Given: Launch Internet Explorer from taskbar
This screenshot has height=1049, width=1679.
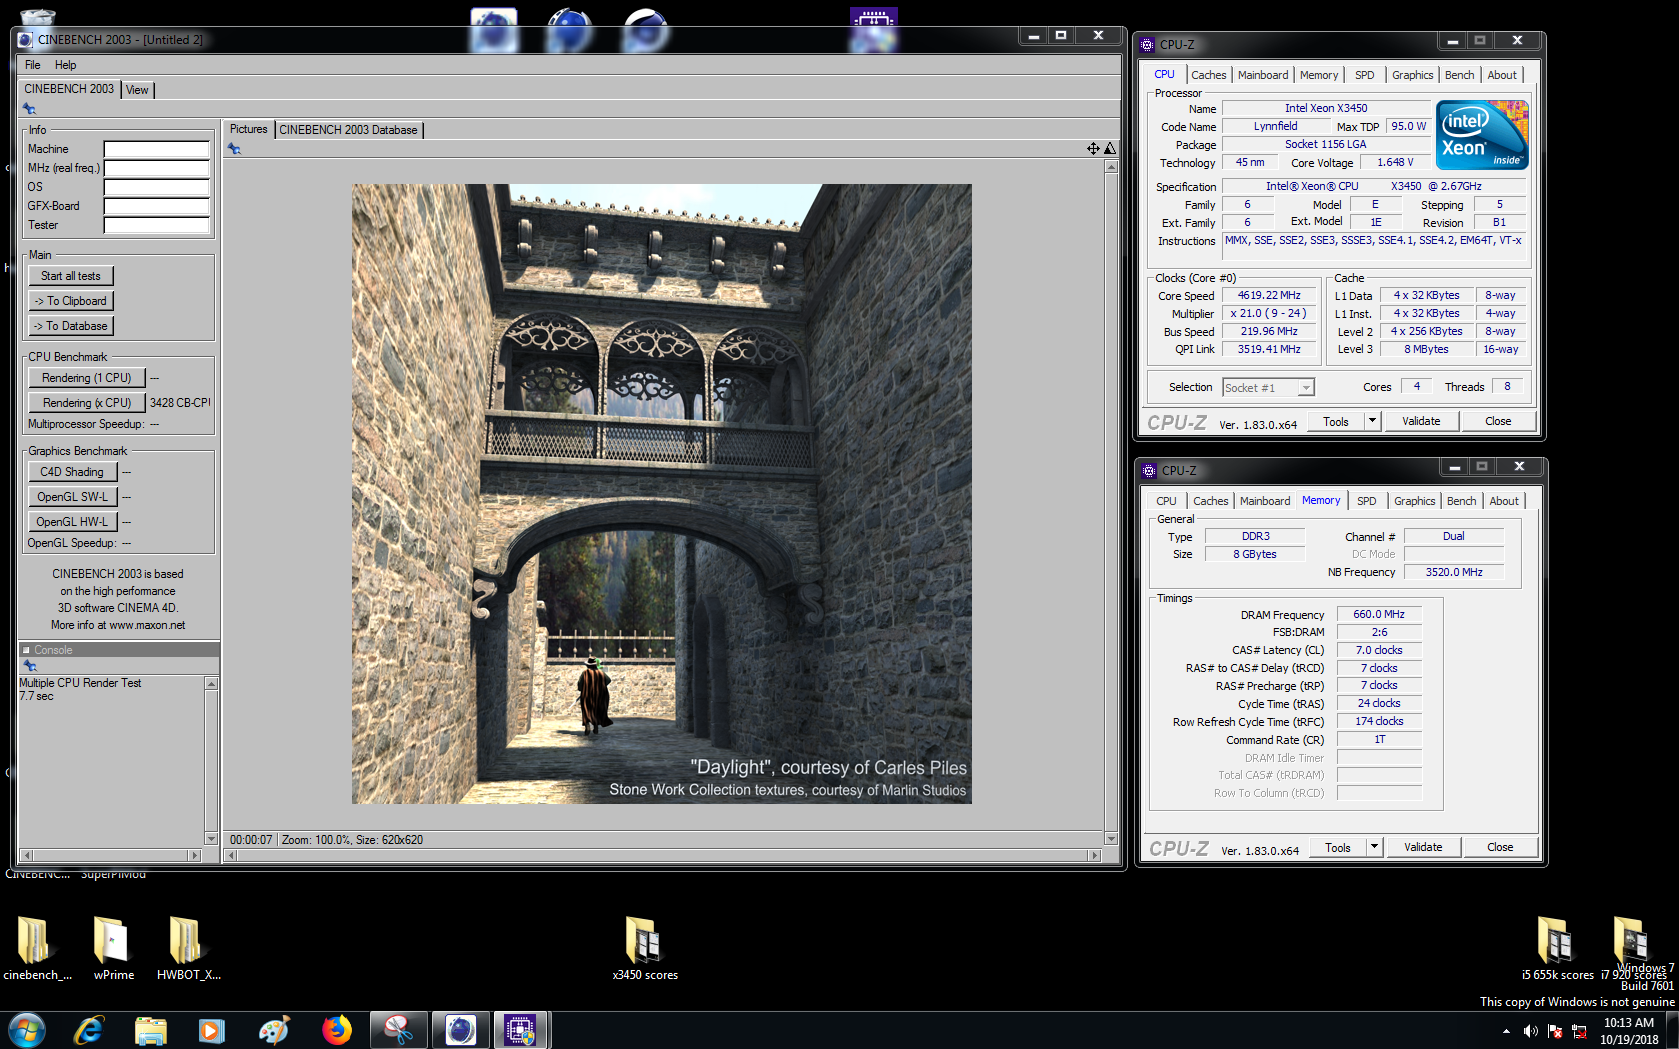Looking at the screenshot, I should (x=89, y=1030).
